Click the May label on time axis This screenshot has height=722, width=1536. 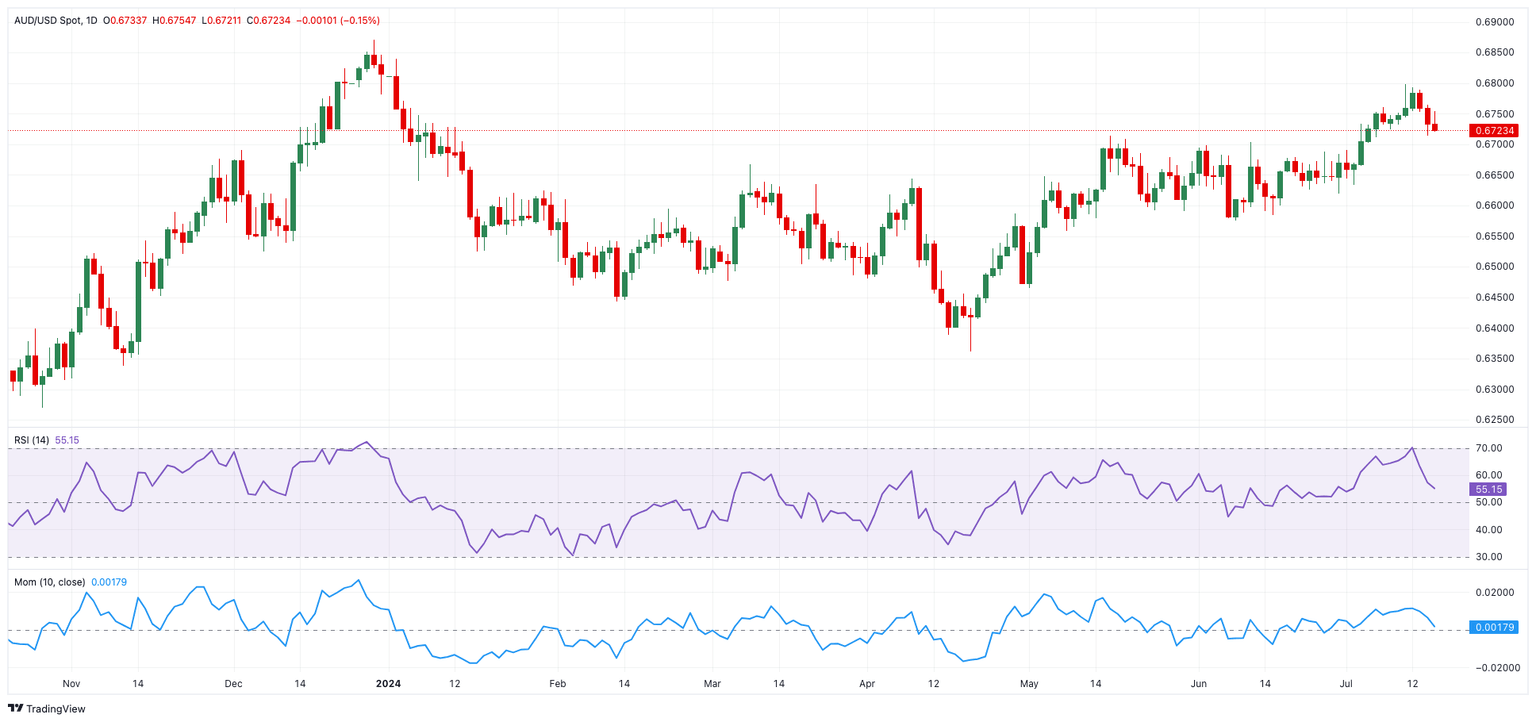click(1030, 684)
